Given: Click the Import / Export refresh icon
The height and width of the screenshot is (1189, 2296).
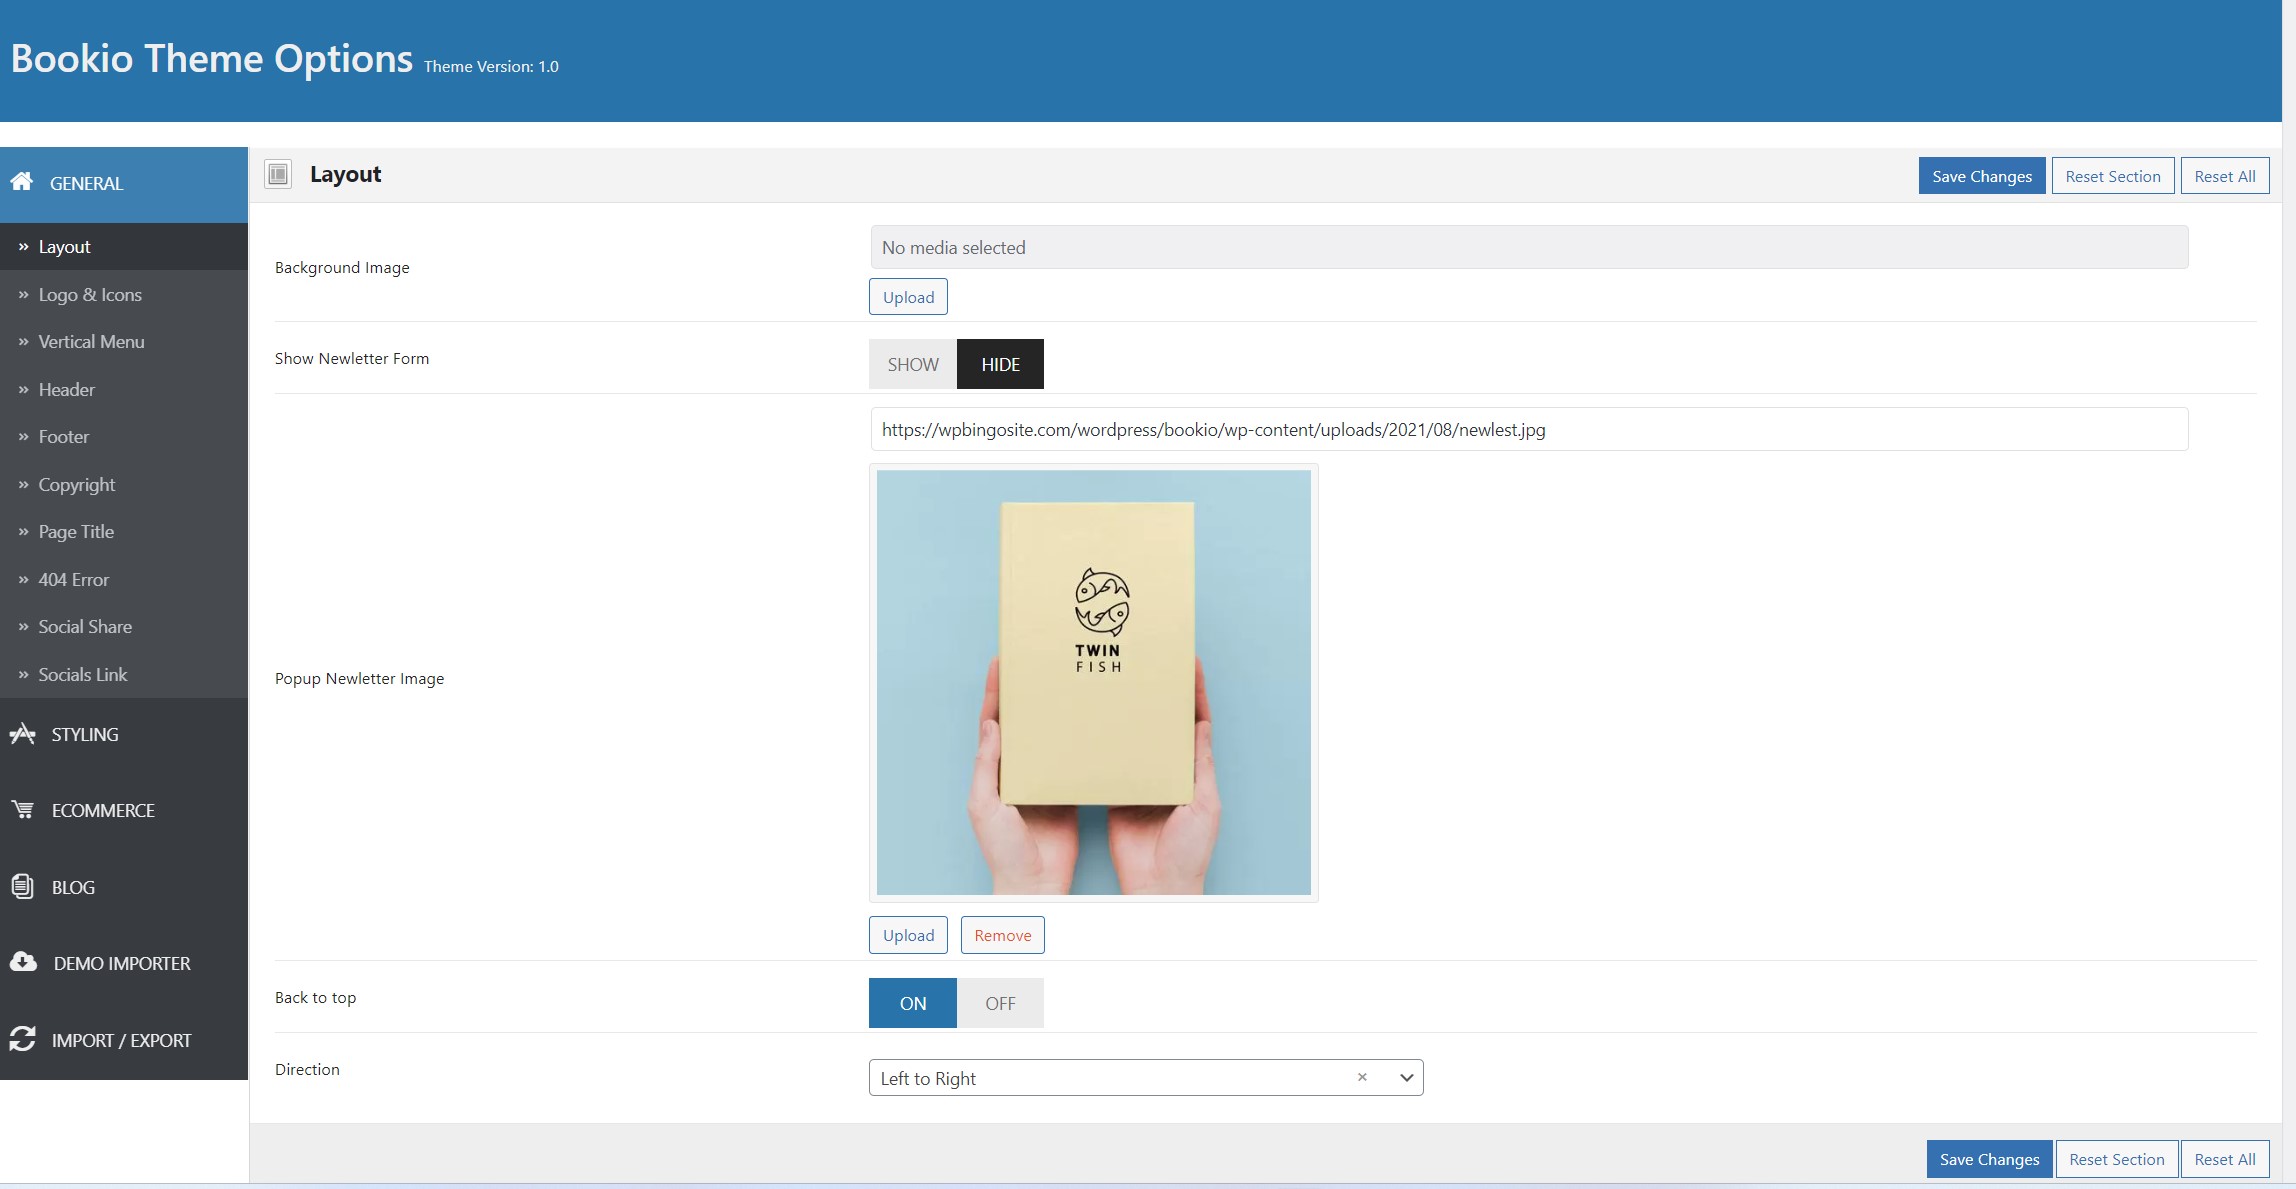Looking at the screenshot, I should coord(22,1039).
